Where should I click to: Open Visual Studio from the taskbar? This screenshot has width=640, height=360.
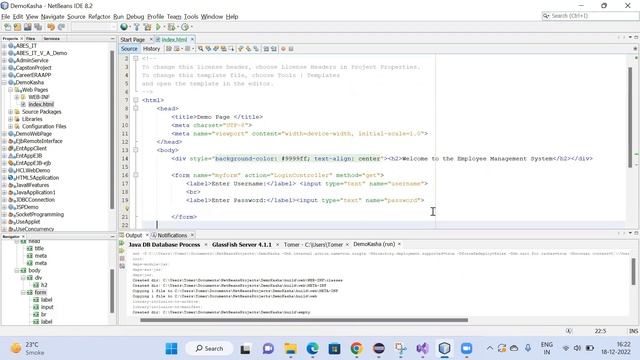pos(422,349)
